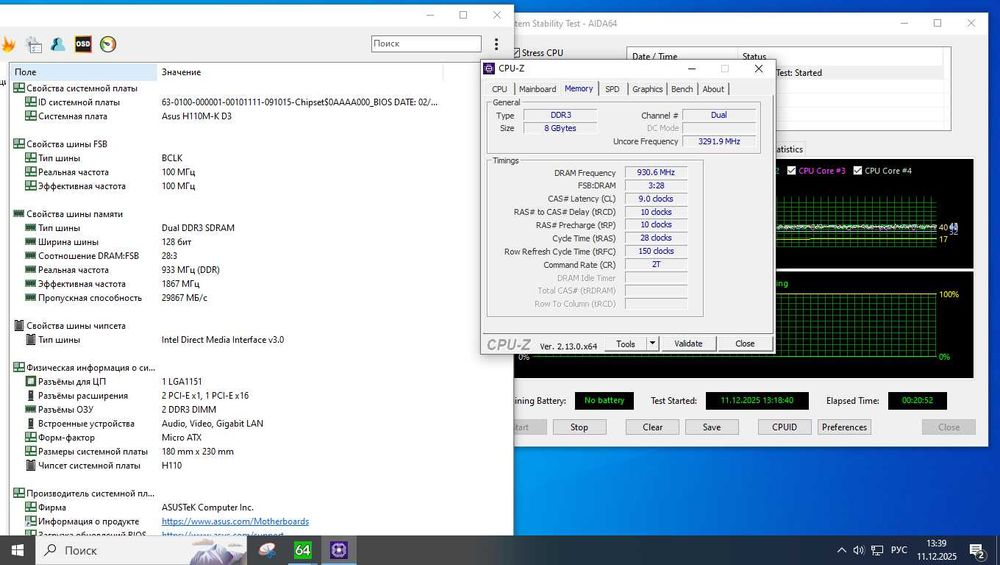Viewport: 1000px width, 565px height.
Task: Click the taskbar clock showing 13:39
Action: point(936,550)
